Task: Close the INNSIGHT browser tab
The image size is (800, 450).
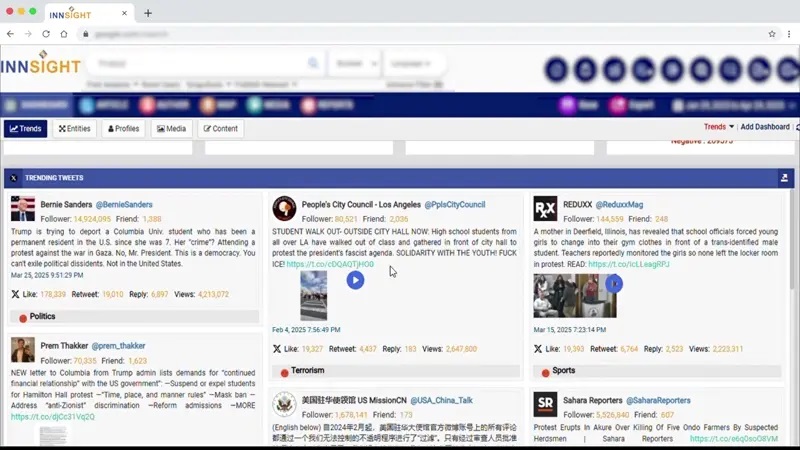Action: click(124, 13)
